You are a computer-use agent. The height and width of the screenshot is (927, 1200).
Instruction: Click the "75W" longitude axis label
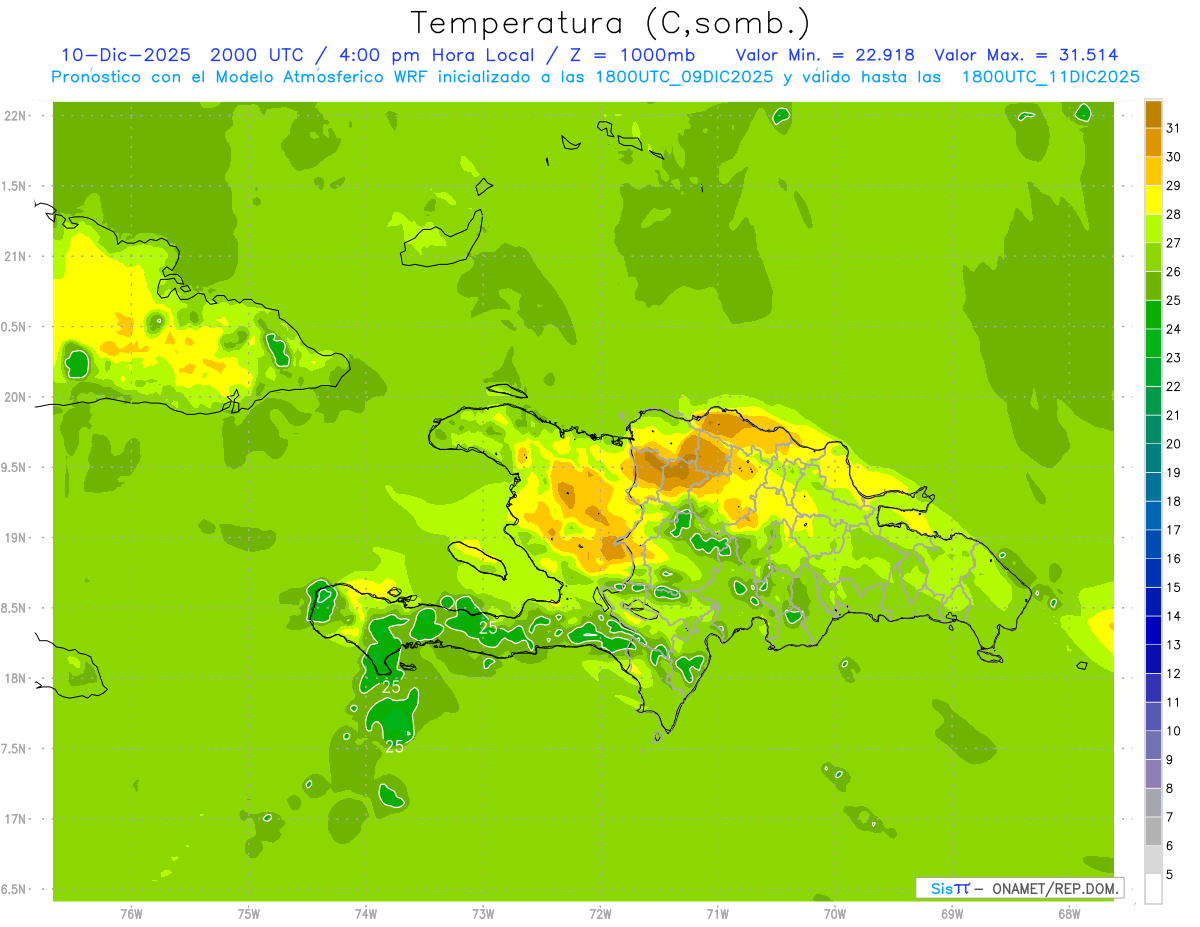point(249,914)
